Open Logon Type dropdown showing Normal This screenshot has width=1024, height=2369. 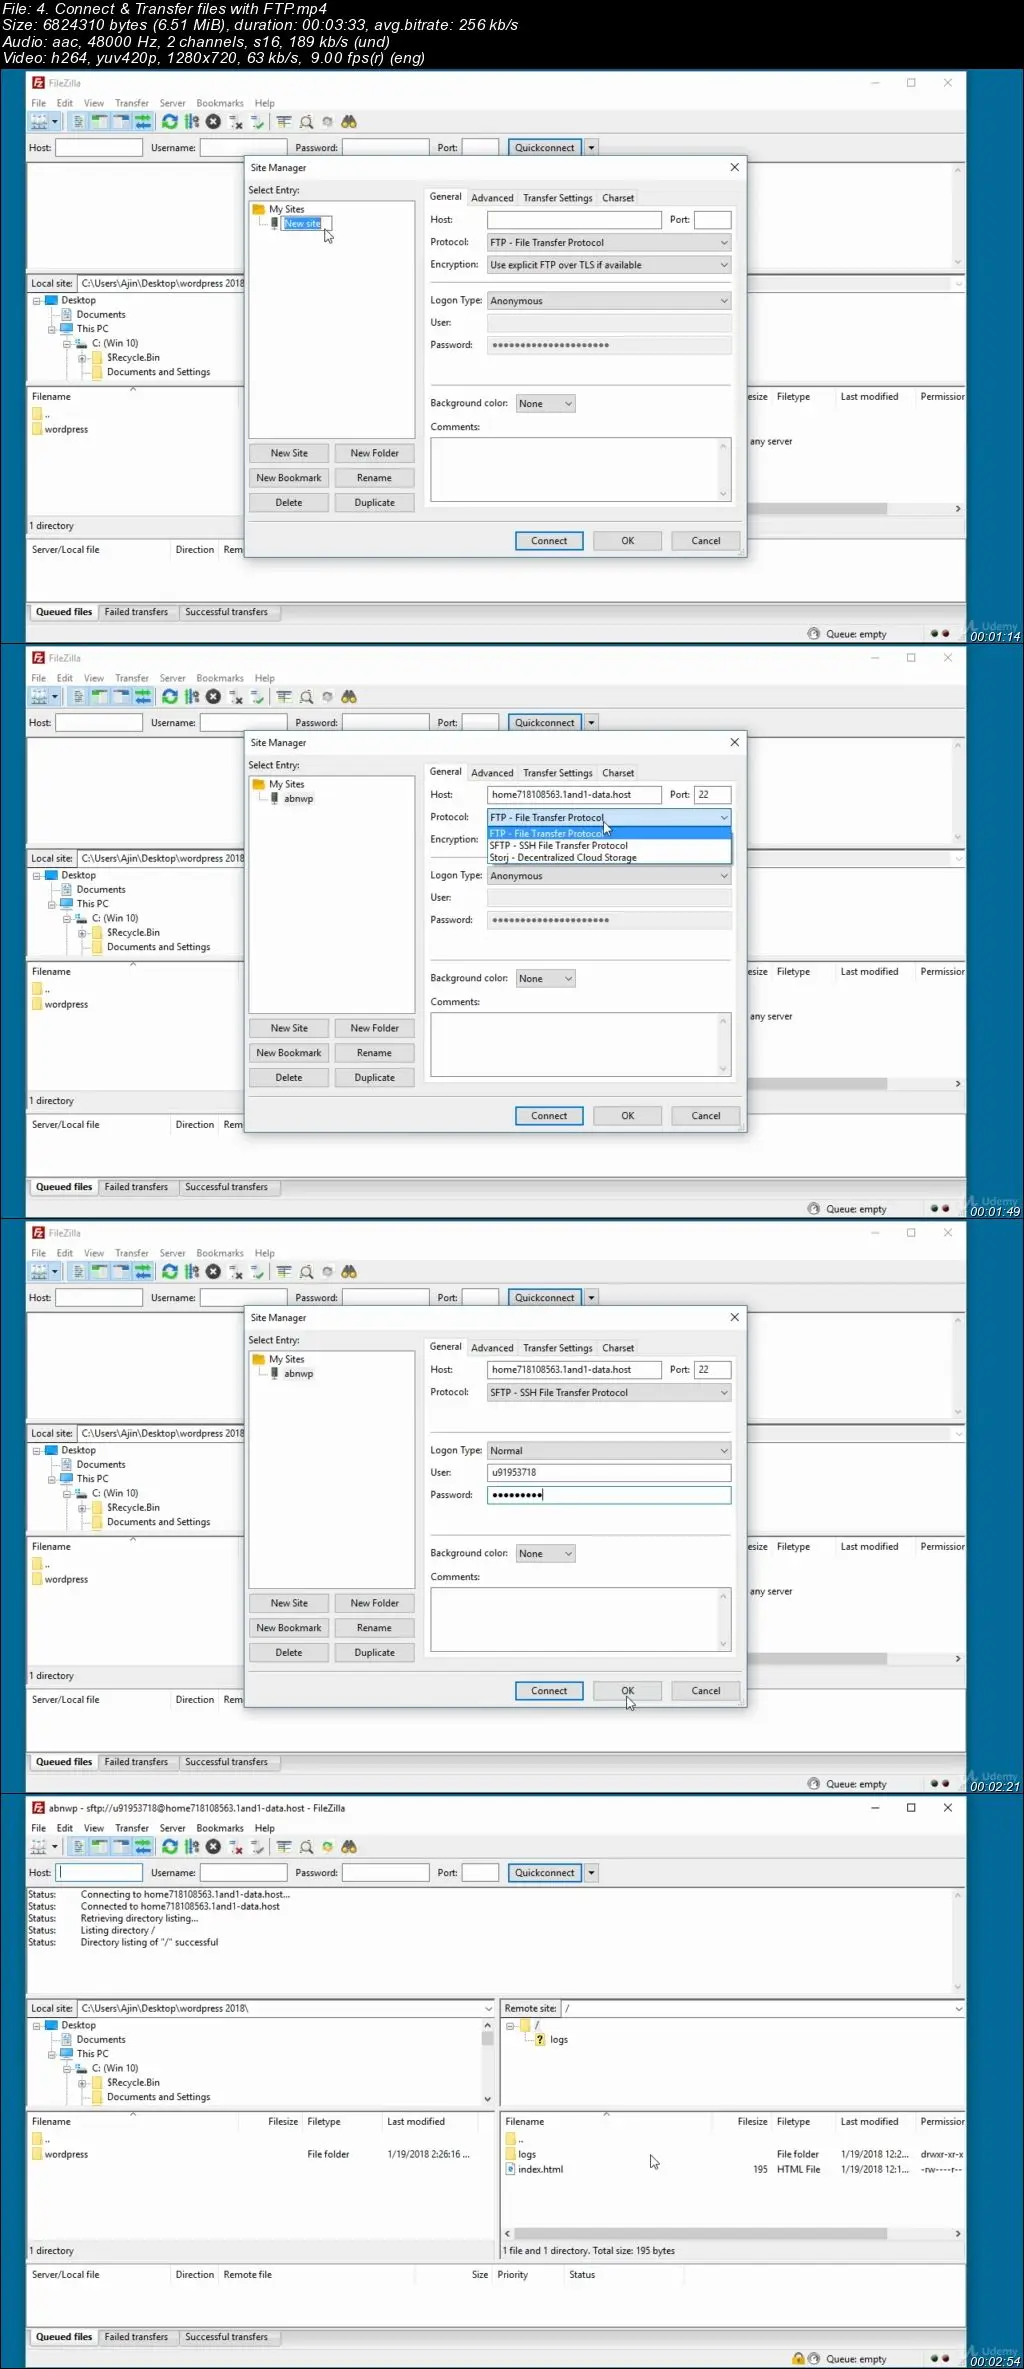(609, 1450)
